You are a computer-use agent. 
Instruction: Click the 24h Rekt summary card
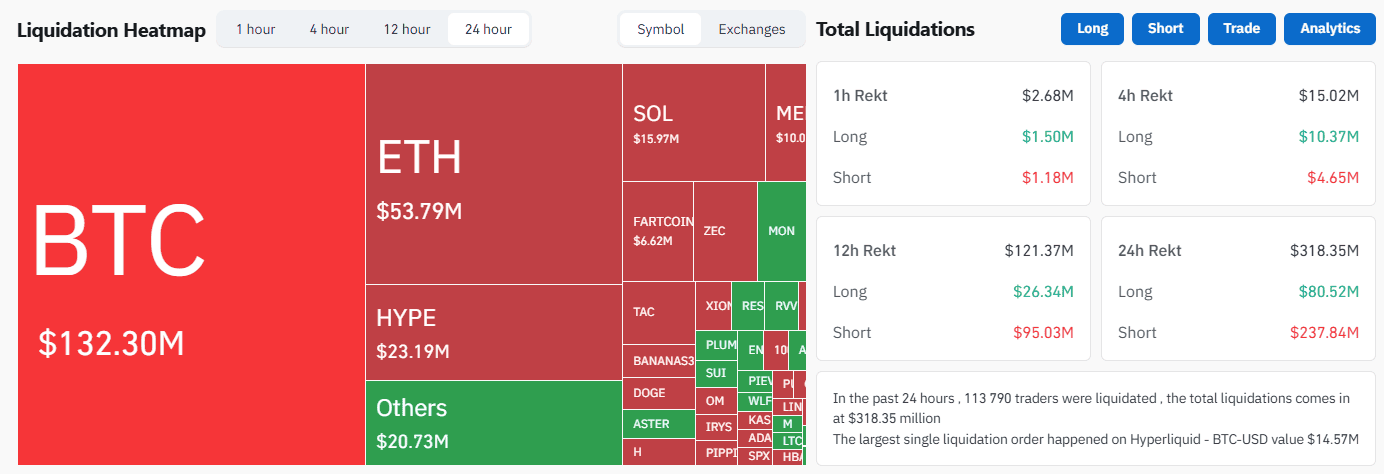tap(1238, 289)
